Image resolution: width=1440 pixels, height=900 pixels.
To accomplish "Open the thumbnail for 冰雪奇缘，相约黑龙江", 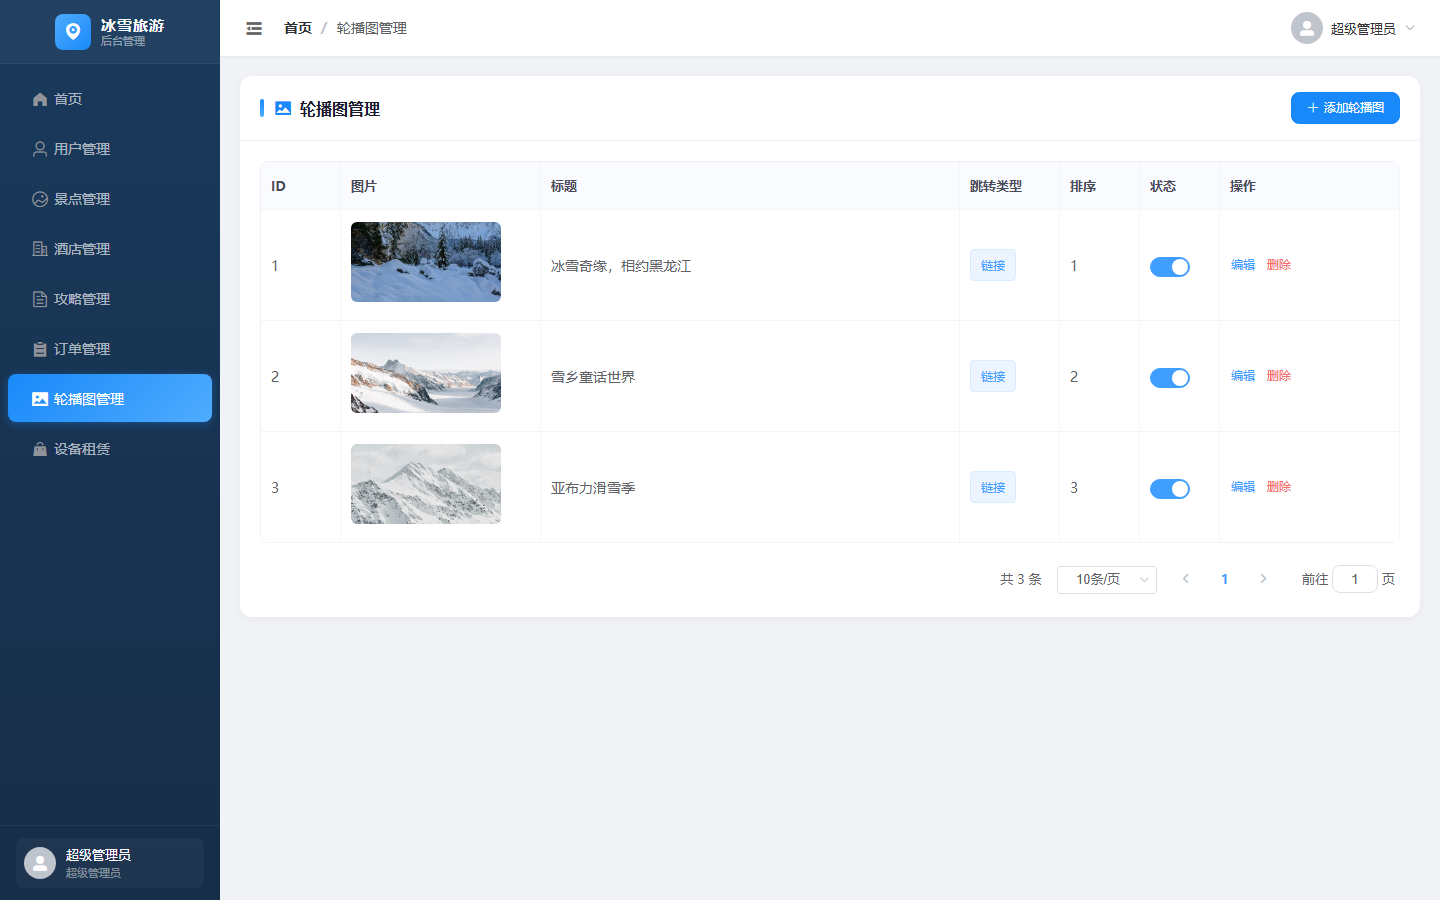I will click(426, 262).
